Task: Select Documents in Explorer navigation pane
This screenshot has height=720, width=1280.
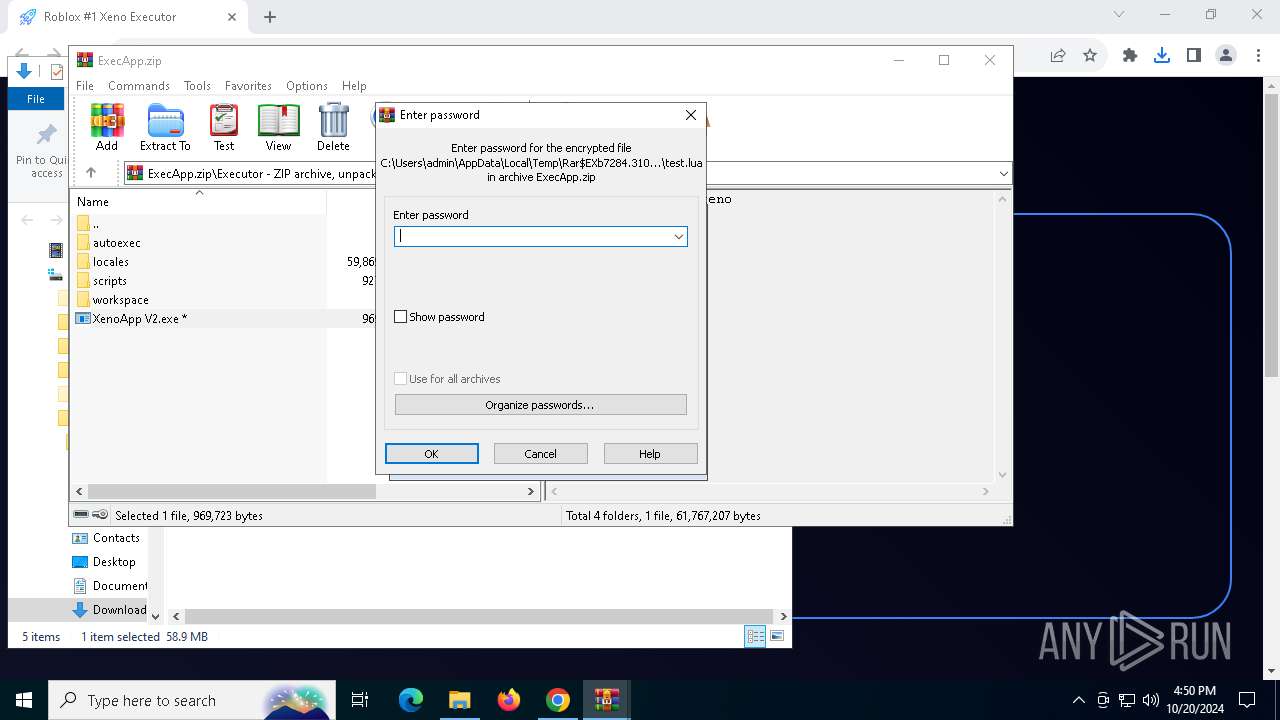Action: pos(111,586)
